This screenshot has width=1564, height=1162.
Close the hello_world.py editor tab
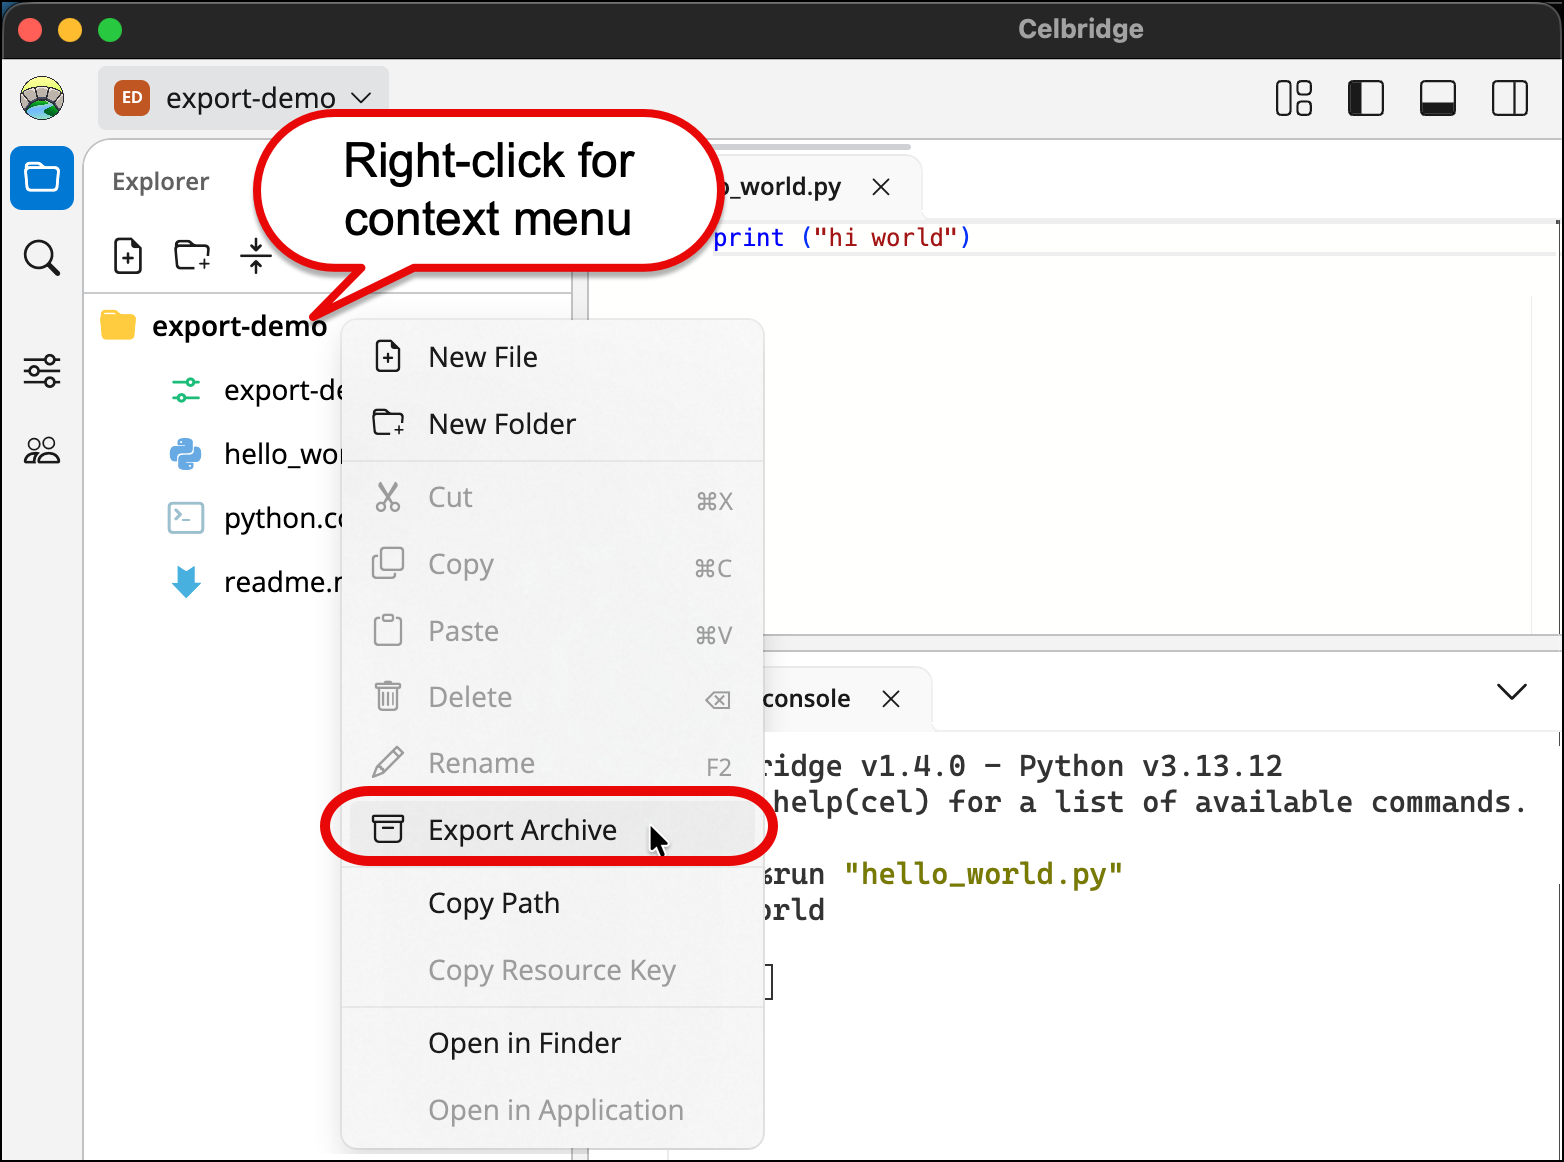click(881, 187)
